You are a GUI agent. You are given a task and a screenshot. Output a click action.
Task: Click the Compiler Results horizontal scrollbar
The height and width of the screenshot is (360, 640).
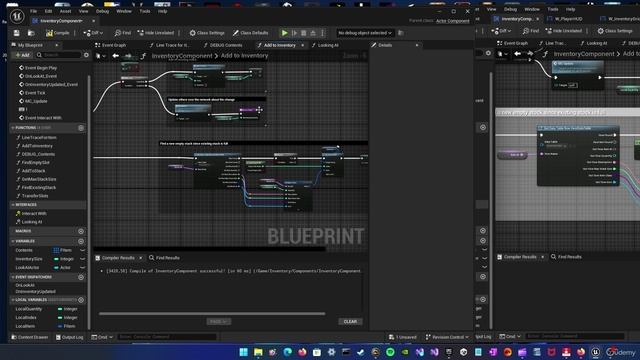[212, 314]
